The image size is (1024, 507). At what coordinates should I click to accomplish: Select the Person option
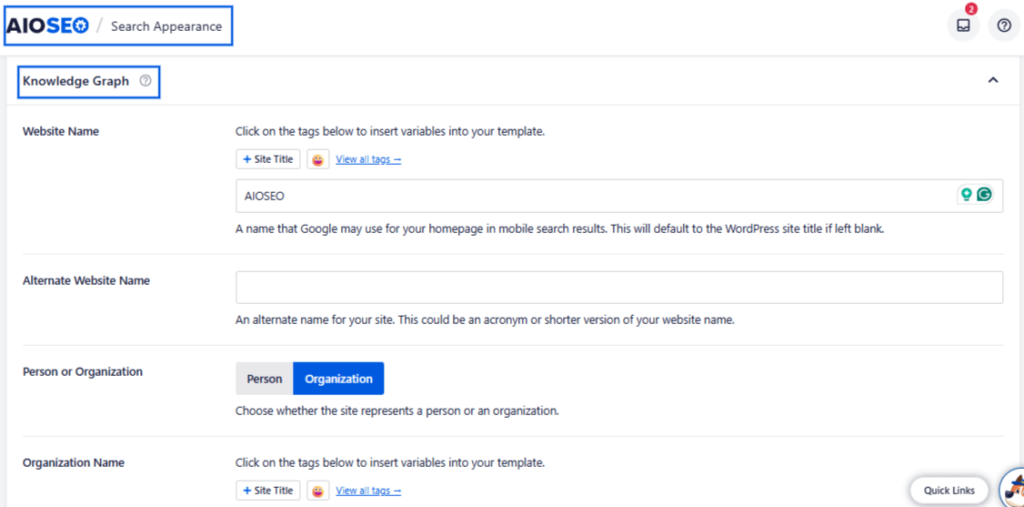tap(264, 379)
